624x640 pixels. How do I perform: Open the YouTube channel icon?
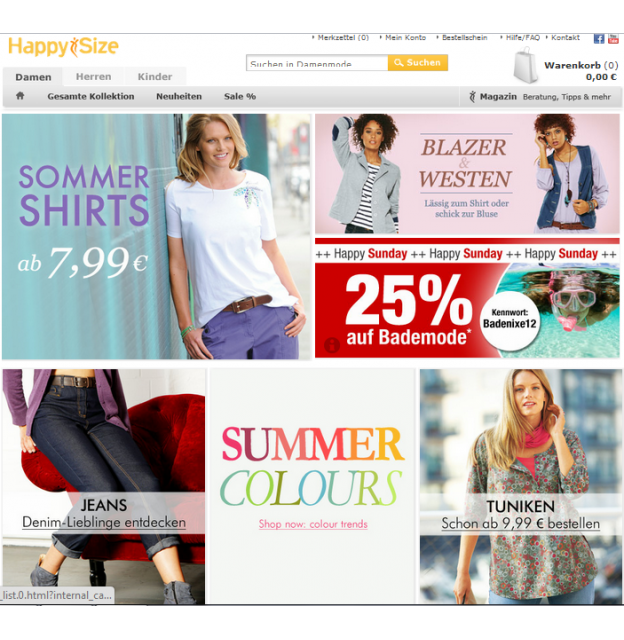[x=613, y=39]
